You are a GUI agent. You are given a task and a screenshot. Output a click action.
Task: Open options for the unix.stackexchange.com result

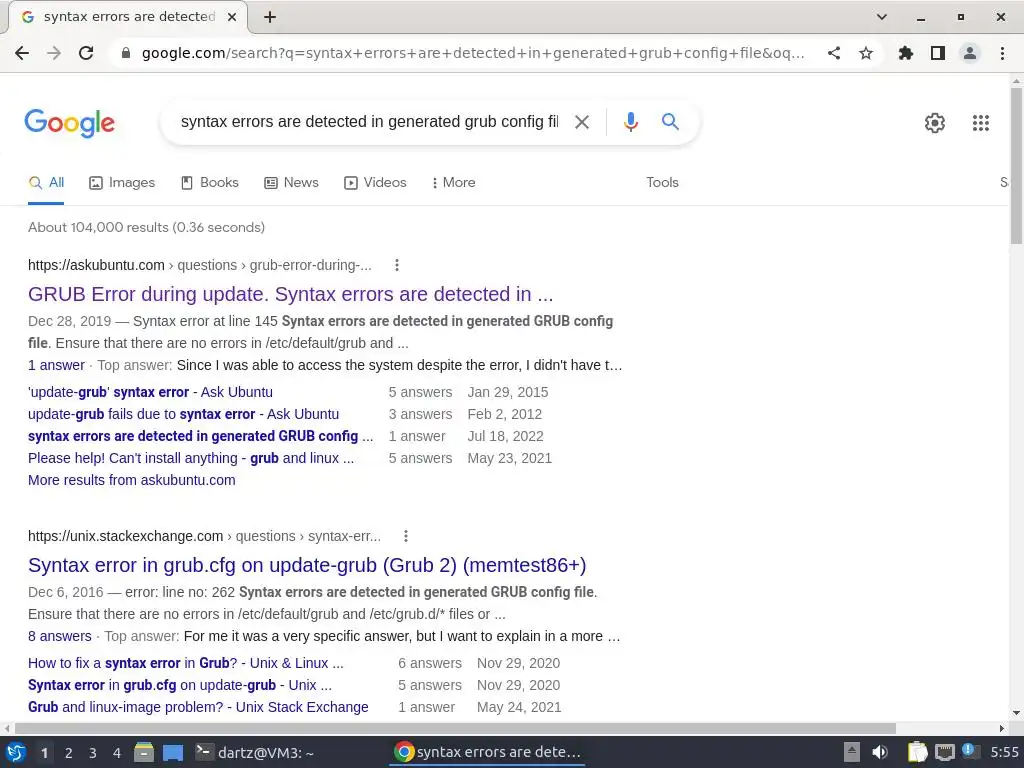(406, 536)
